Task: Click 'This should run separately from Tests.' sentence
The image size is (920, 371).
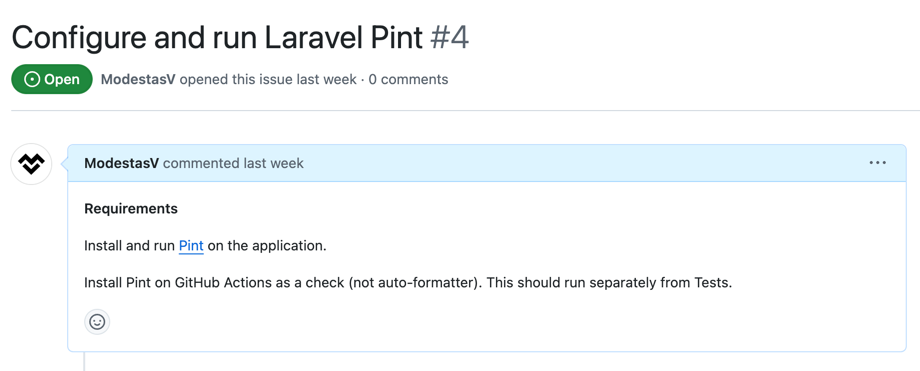Action: click(x=610, y=283)
